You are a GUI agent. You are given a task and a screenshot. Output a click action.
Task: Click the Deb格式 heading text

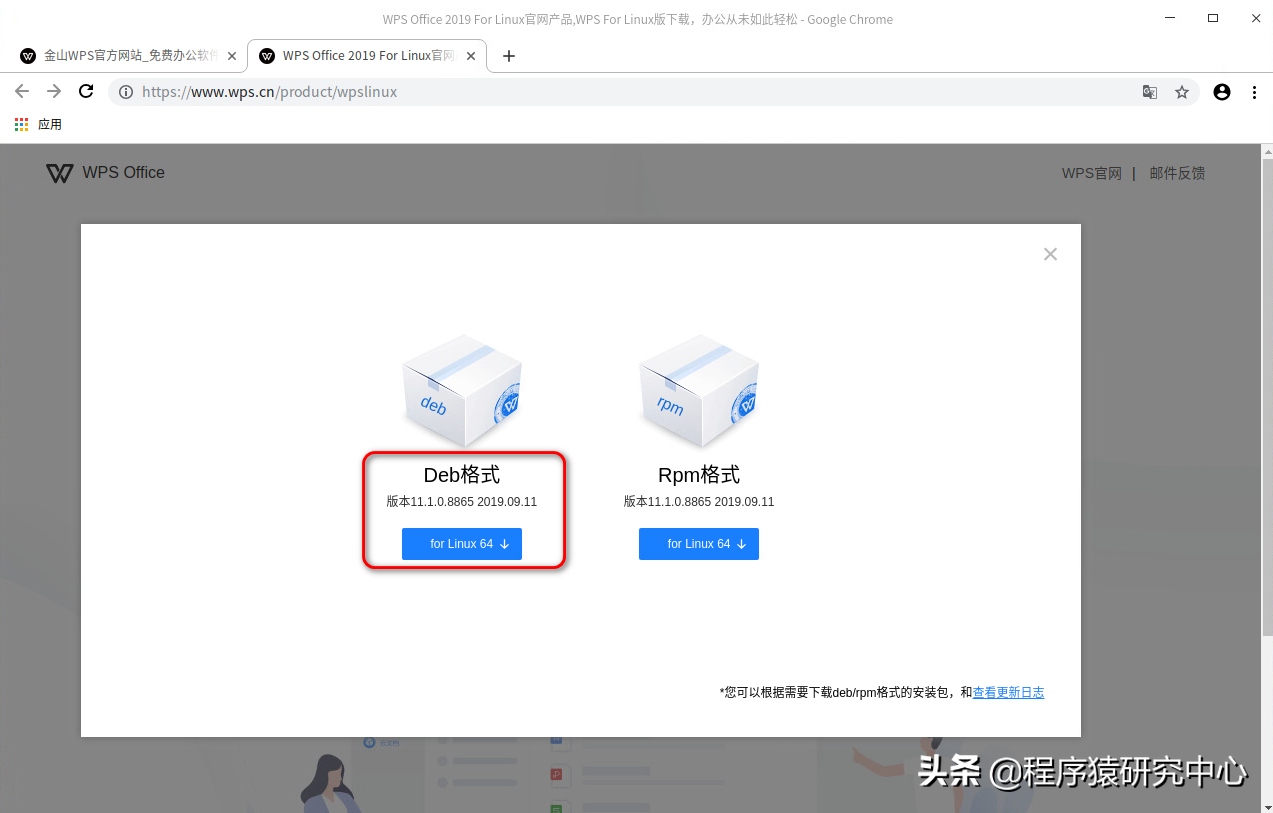(462, 475)
